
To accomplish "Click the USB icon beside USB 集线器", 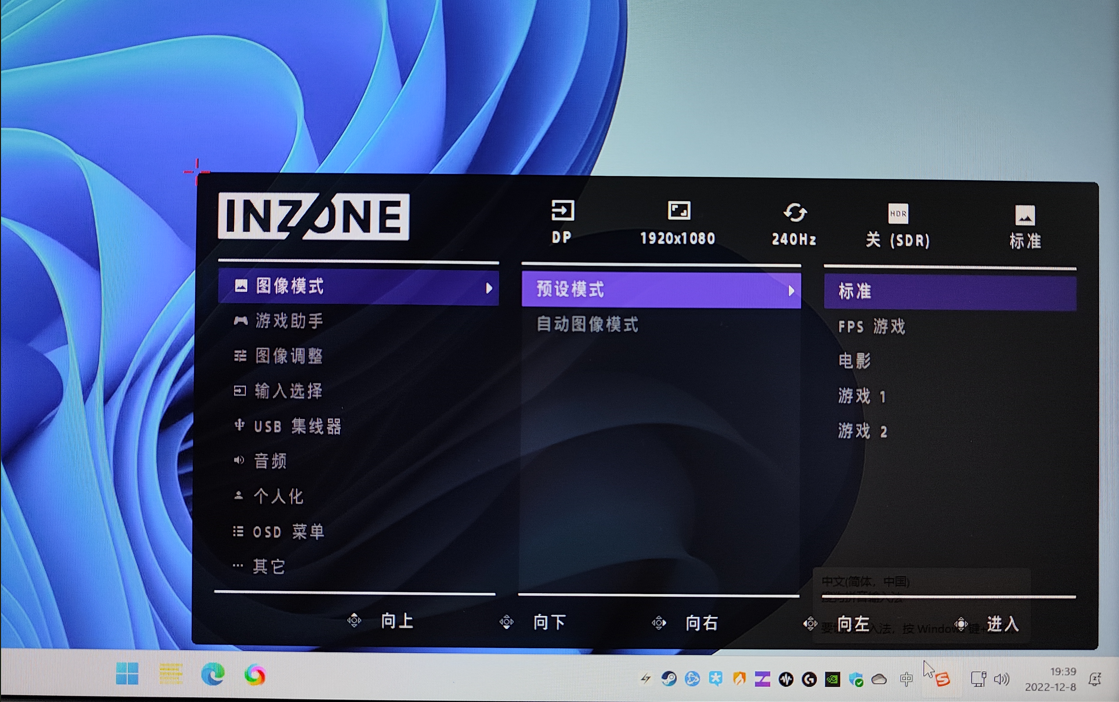I will point(239,426).
